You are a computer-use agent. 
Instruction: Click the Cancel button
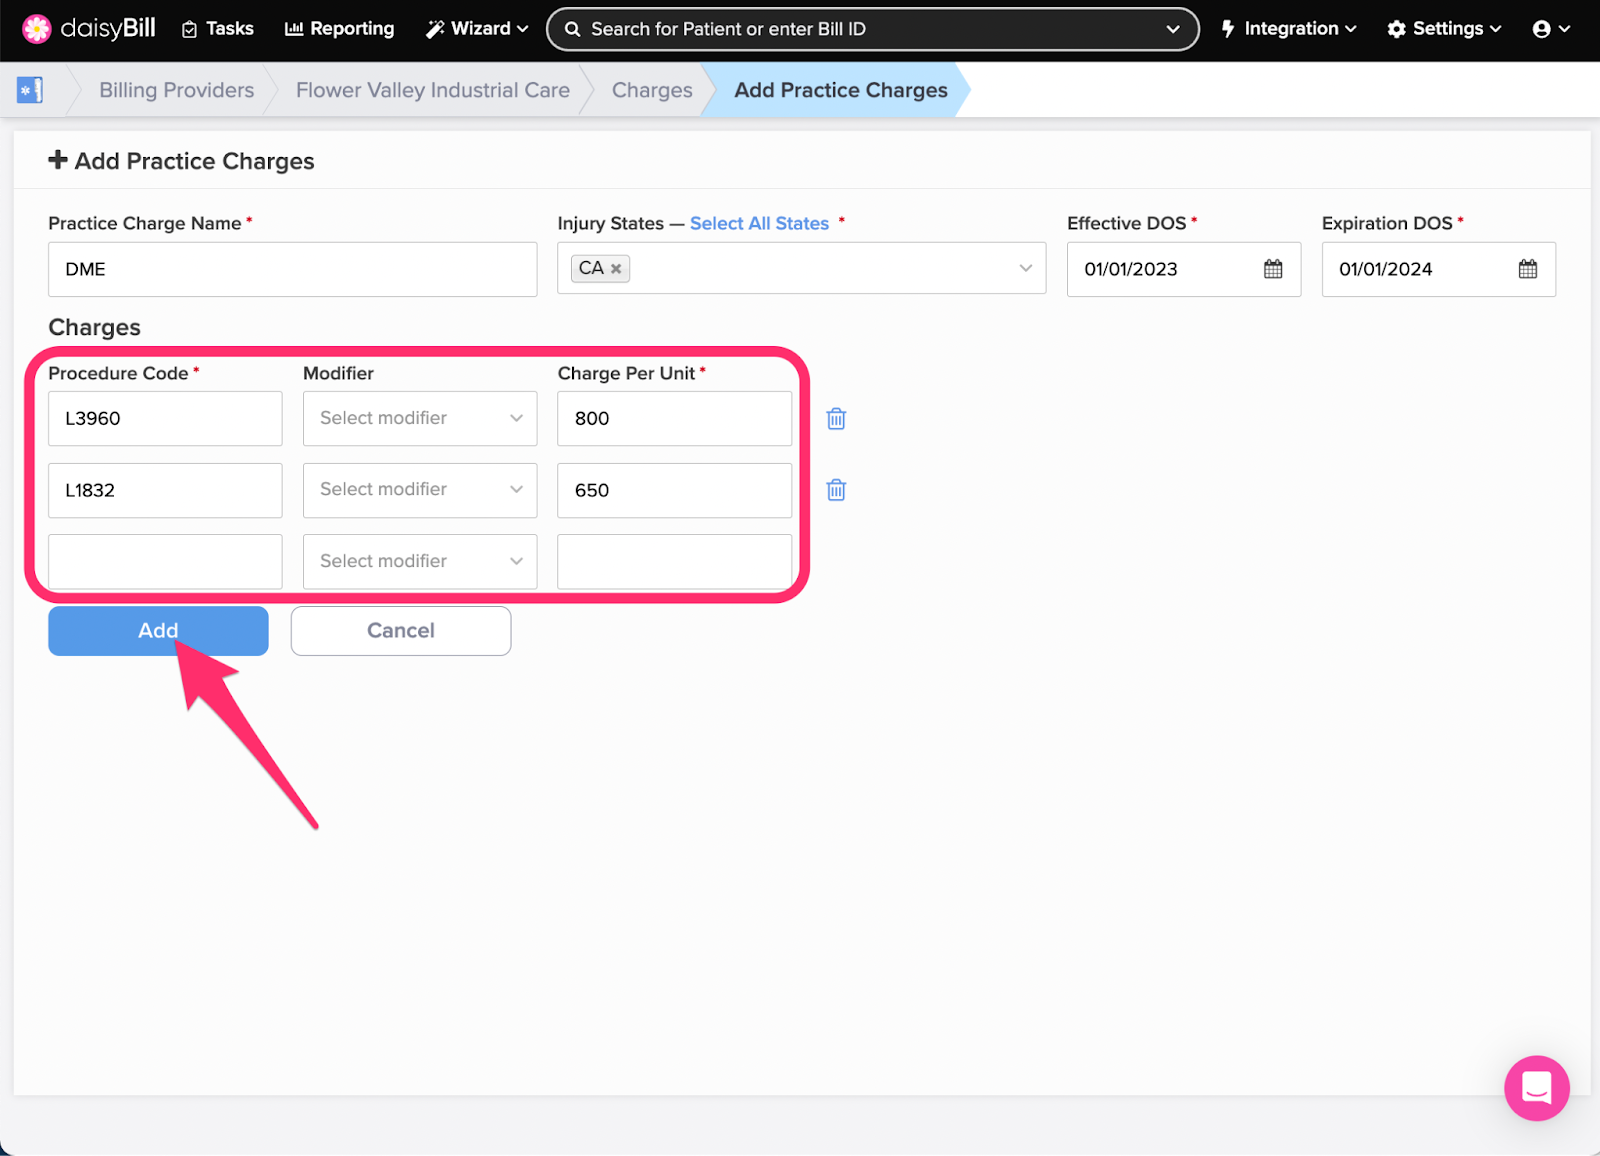tap(401, 631)
